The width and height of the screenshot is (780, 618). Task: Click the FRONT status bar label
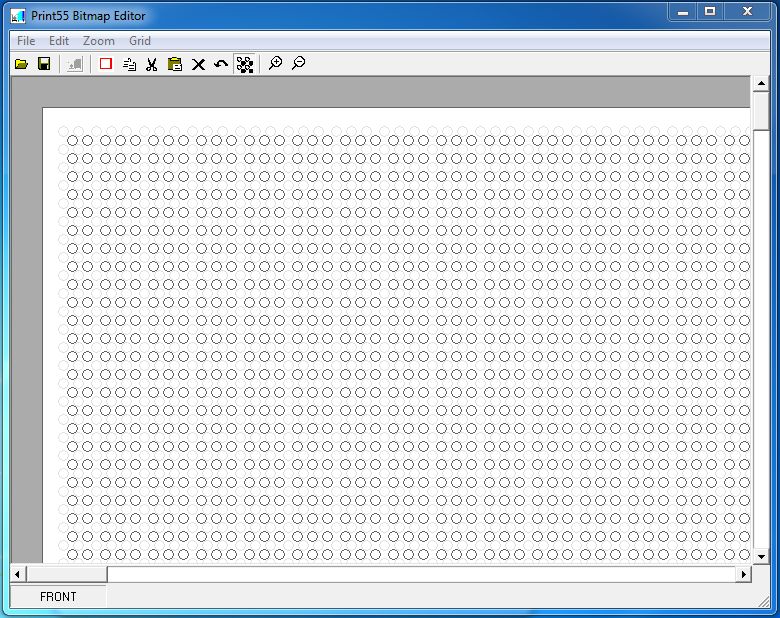pyautogui.click(x=58, y=597)
